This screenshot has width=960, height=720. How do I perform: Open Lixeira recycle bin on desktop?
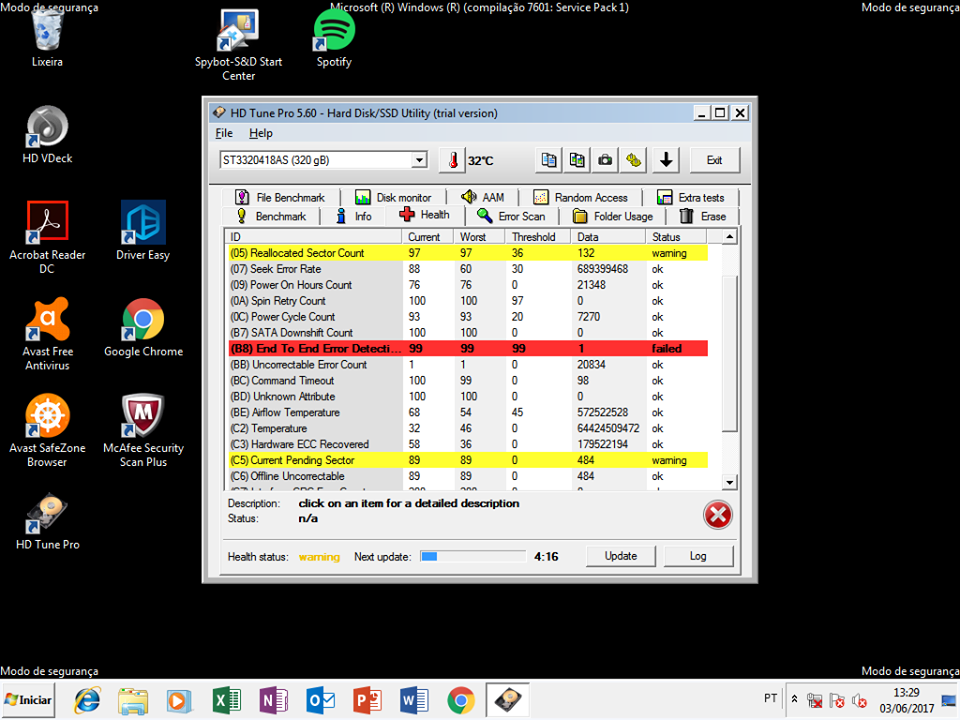[47, 38]
